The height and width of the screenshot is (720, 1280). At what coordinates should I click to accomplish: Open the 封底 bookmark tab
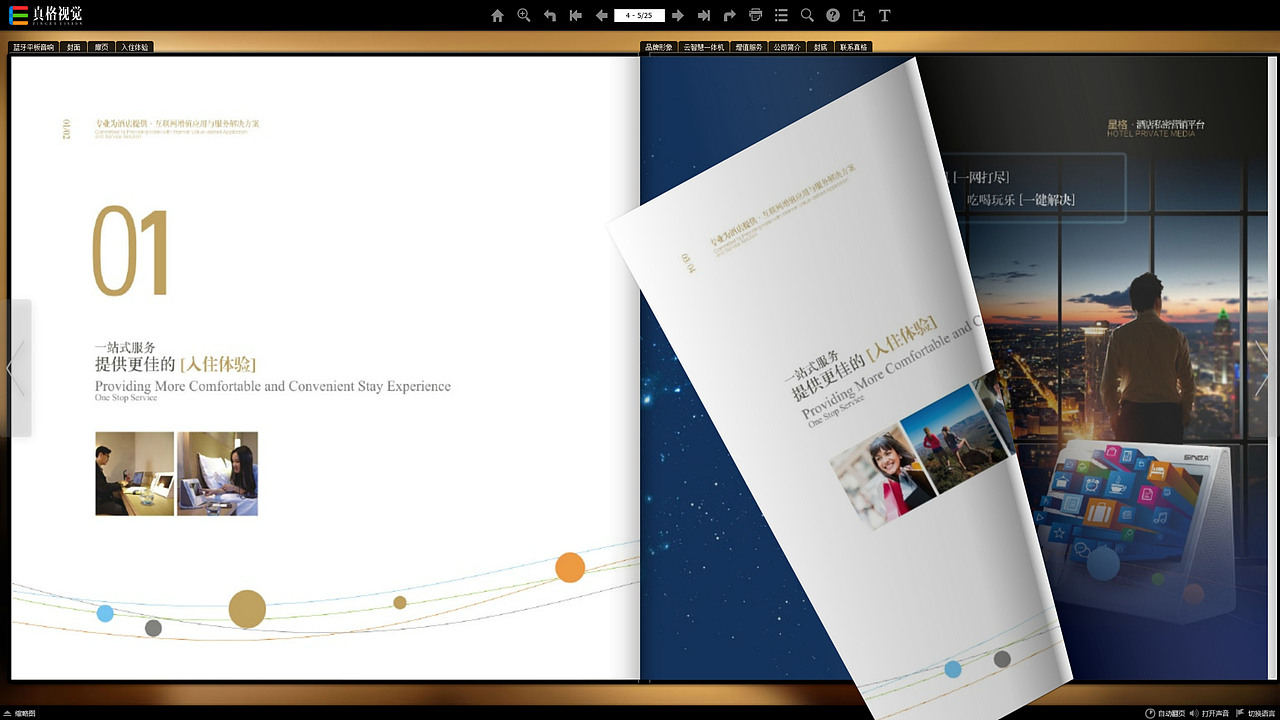[x=820, y=47]
